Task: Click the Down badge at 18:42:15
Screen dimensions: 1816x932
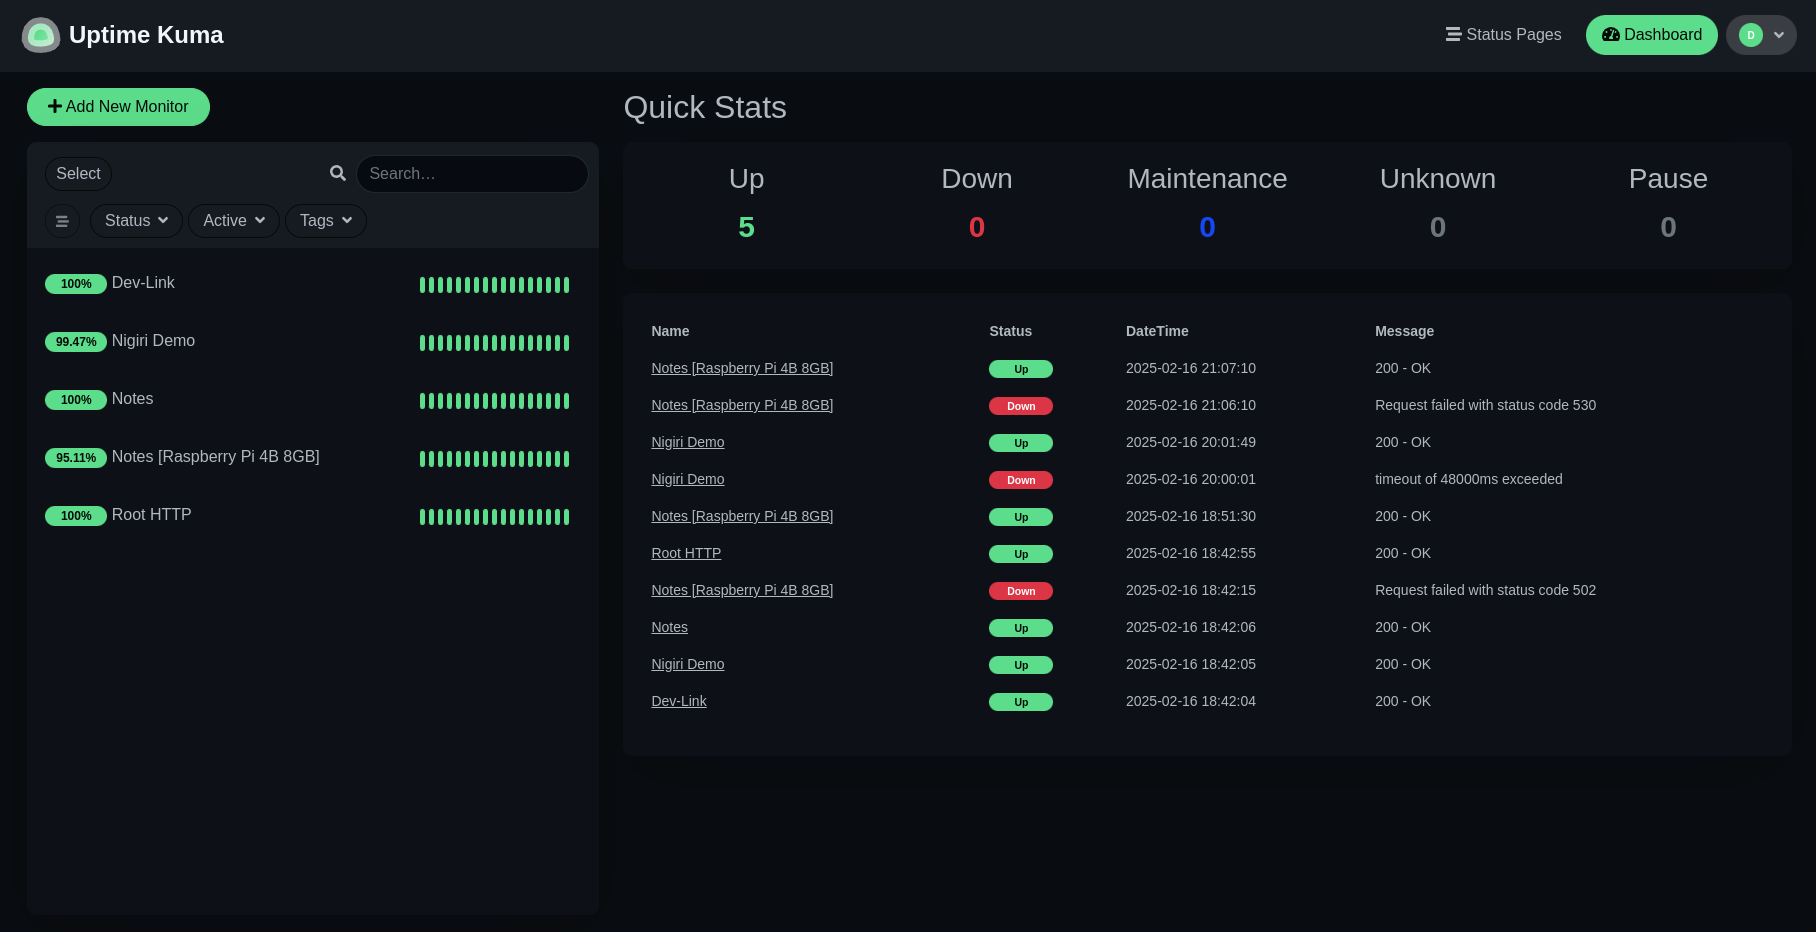Action: coord(1021,591)
